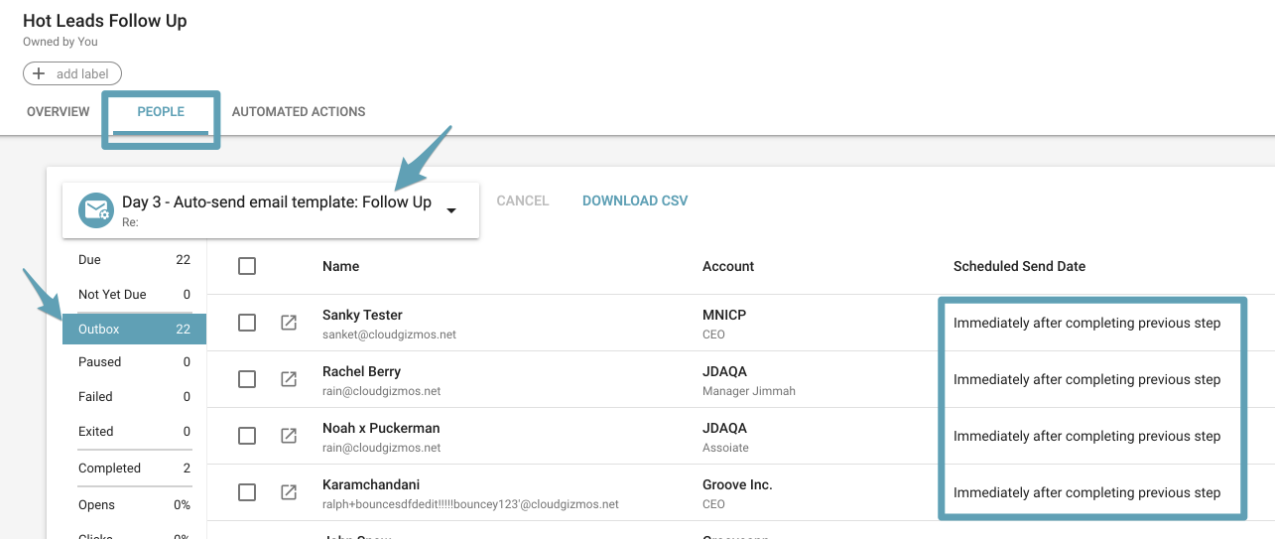The height and width of the screenshot is (542, 1278).
Task: Toggle the select-all checkbox in header
Action: 247,266
